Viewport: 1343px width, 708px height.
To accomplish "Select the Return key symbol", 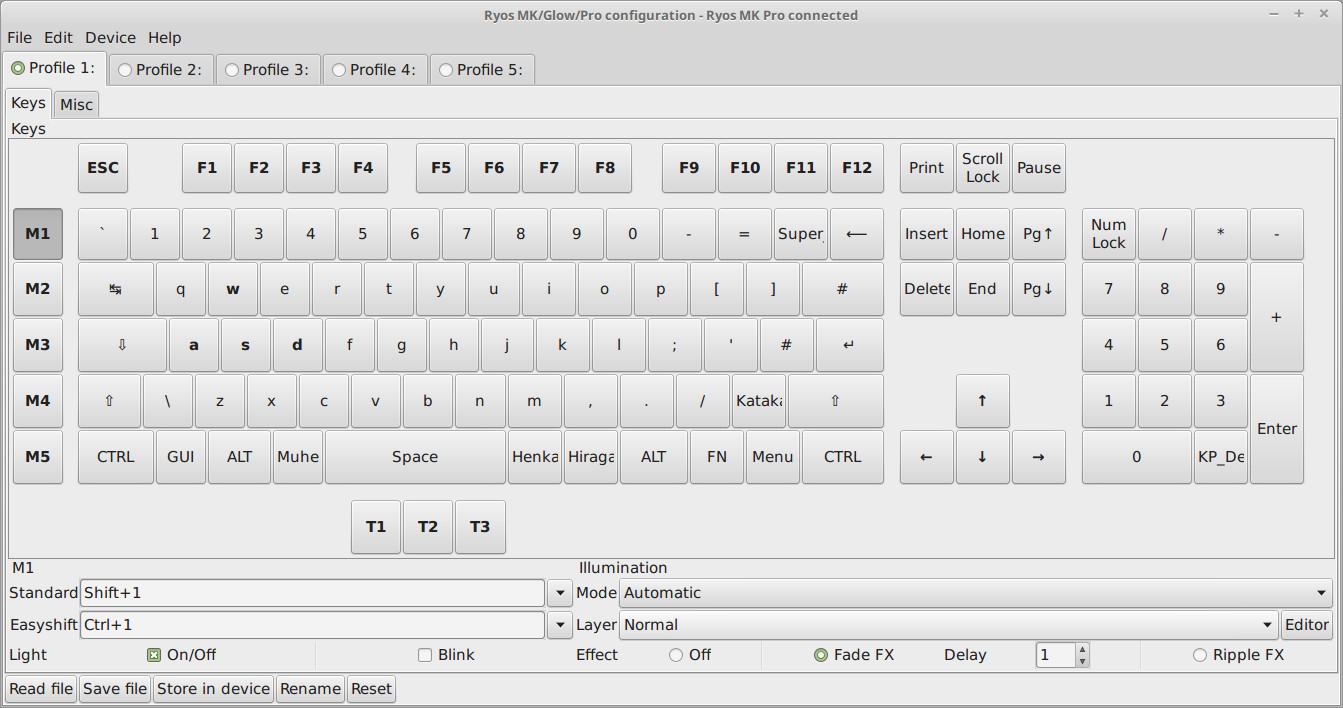I will [850, 345].
